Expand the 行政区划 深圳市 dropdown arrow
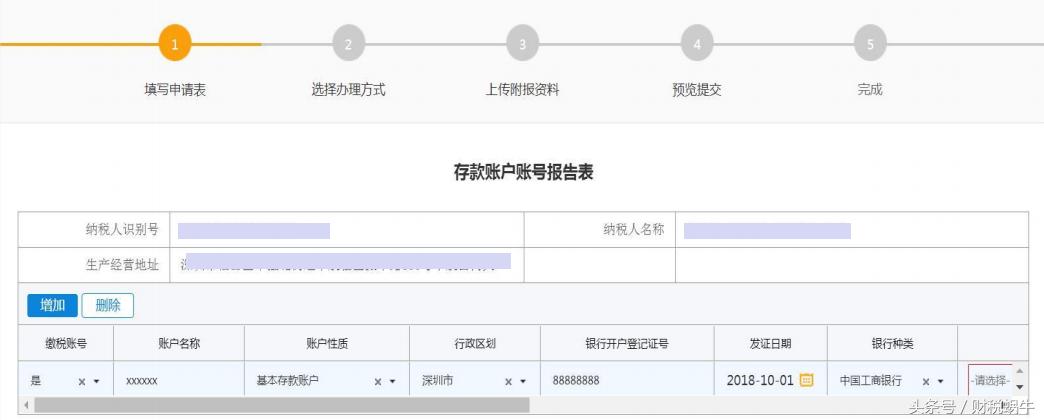The width and height of the screenshot is (1044, 420). coord(523,381)
